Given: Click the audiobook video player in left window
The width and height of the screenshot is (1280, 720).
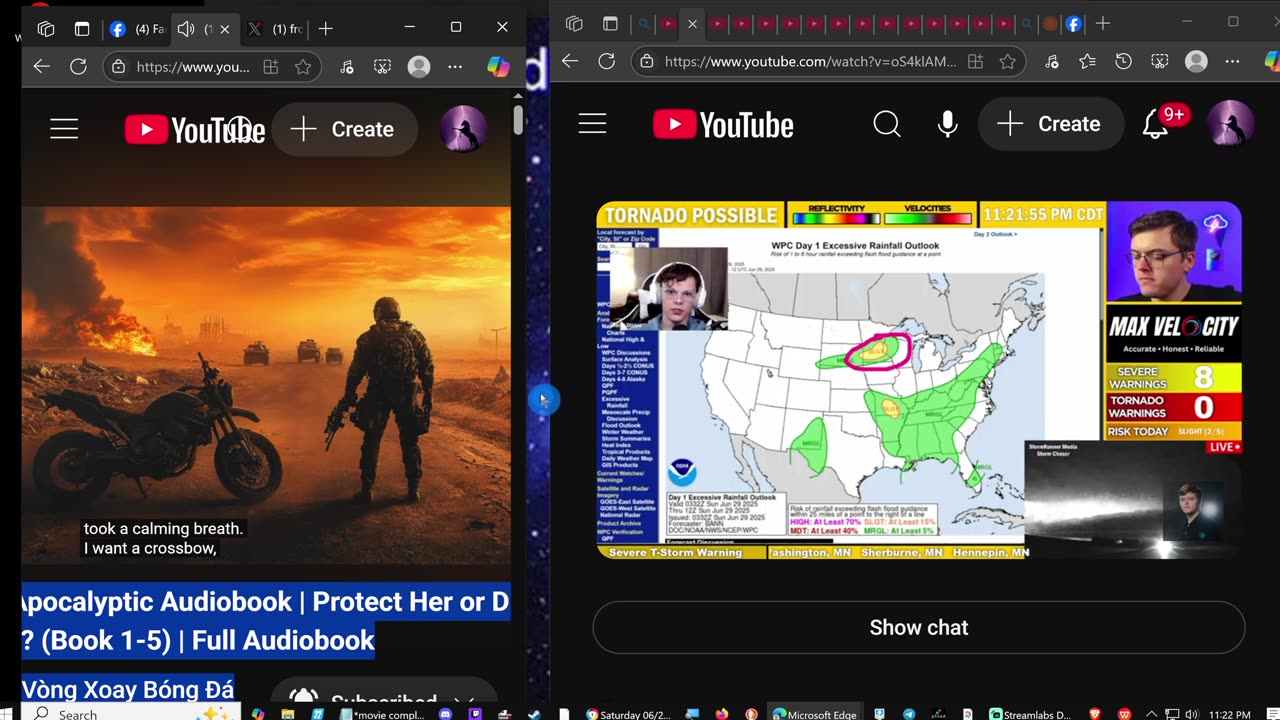Looking at the screenshot, I should pyautogui.click(x=266, y=386).
